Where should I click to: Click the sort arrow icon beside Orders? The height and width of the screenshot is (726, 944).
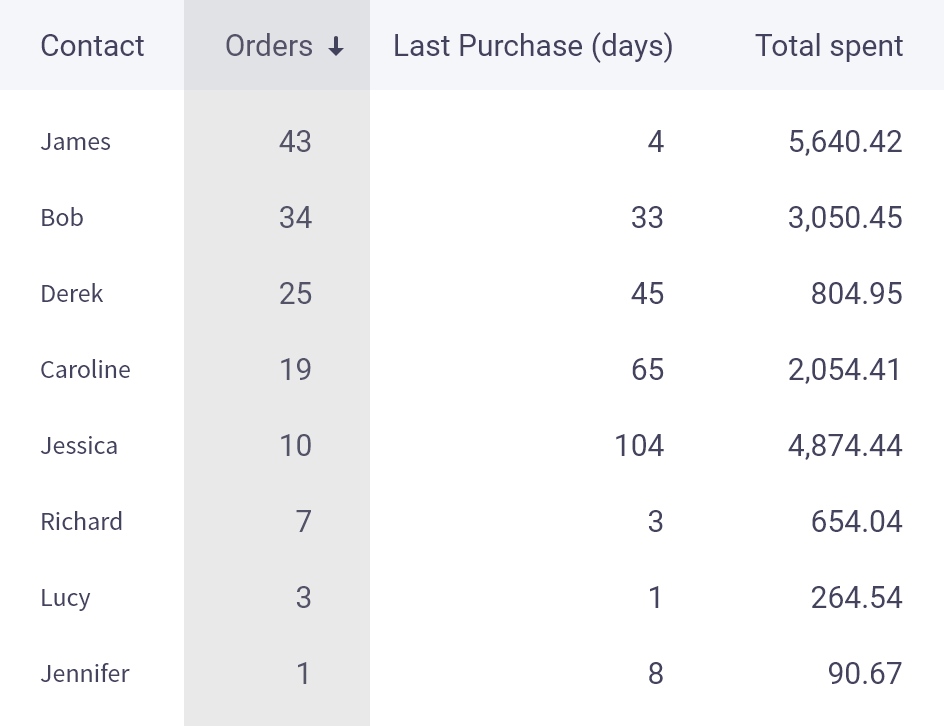point(336,47)
